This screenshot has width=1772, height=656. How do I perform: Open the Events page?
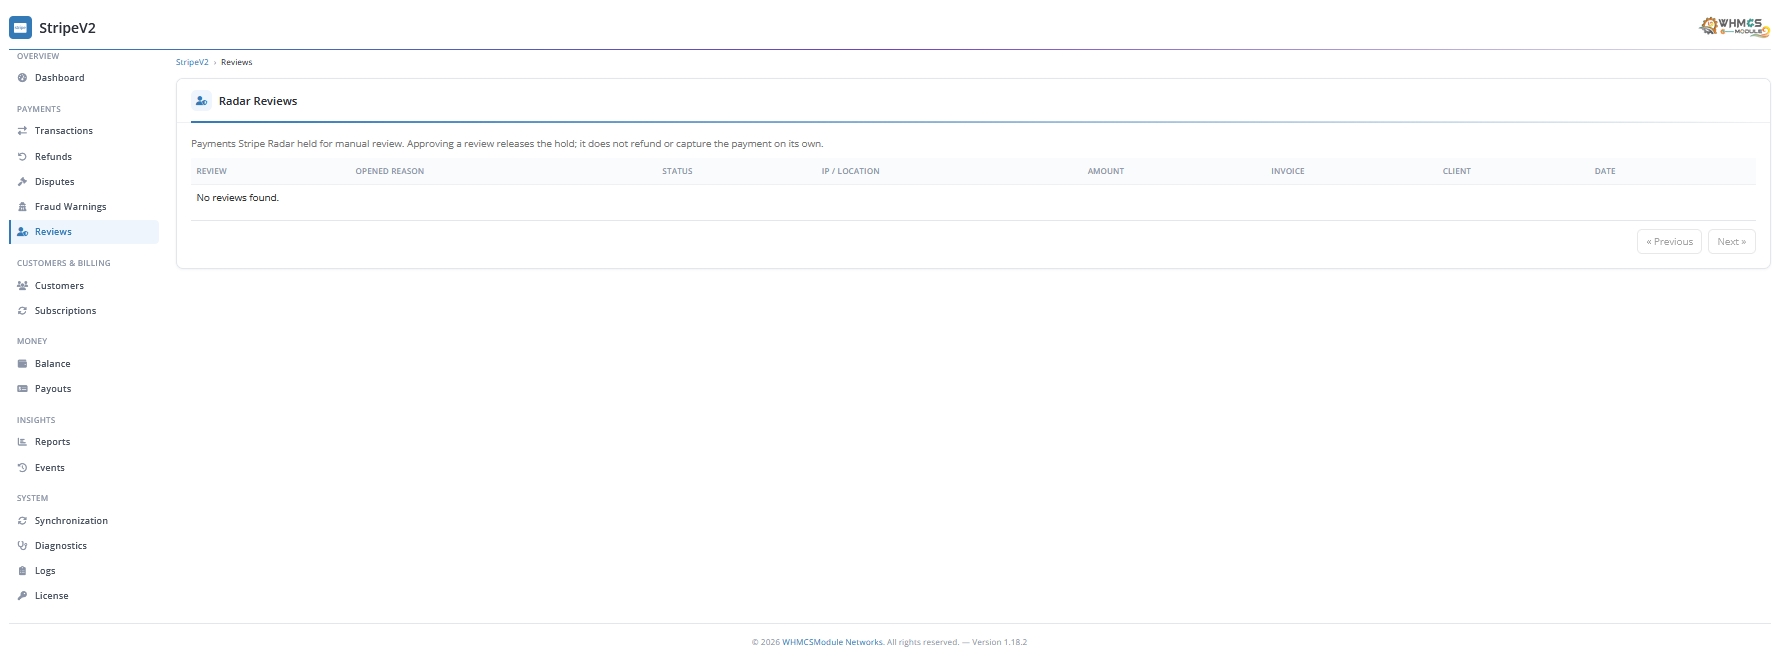(x=84, y=468)
